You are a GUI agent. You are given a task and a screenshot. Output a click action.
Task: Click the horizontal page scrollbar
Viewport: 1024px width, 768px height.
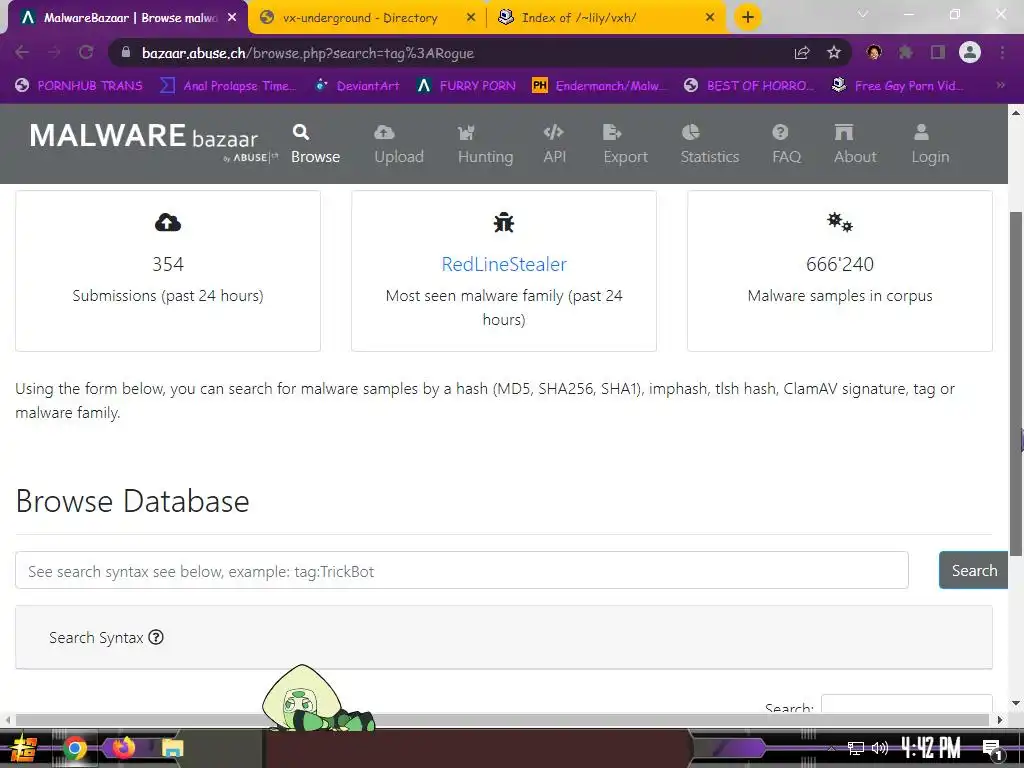[x=502, y=720]
